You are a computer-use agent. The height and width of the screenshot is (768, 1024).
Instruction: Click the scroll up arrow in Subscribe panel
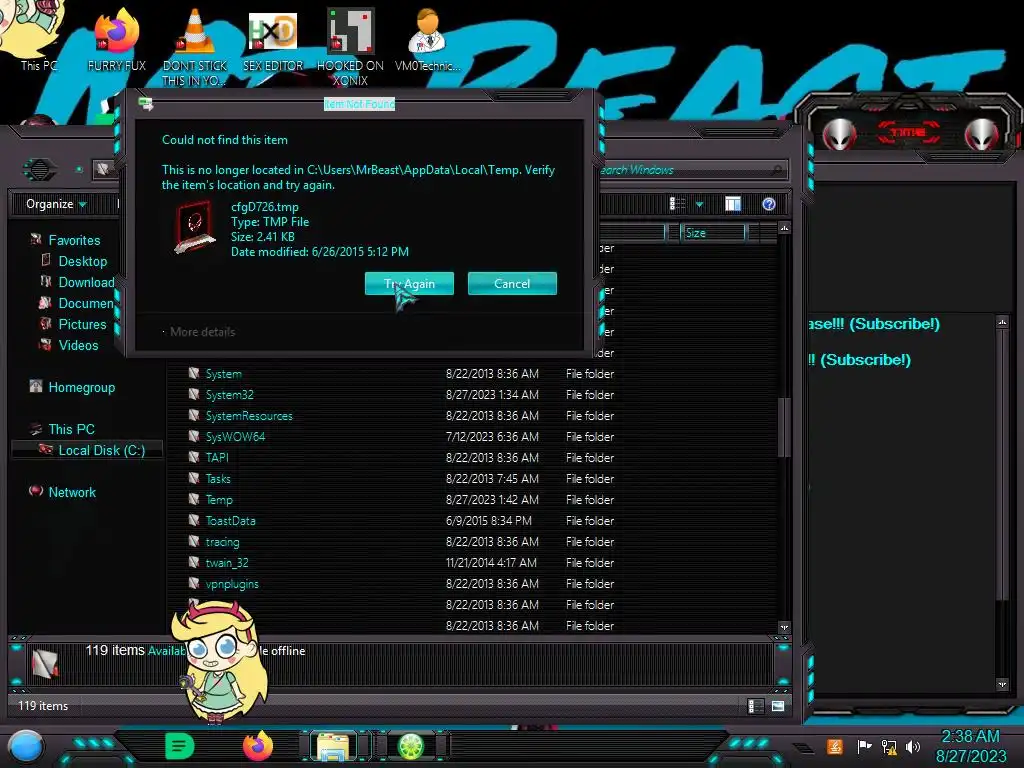(1002, 322)
